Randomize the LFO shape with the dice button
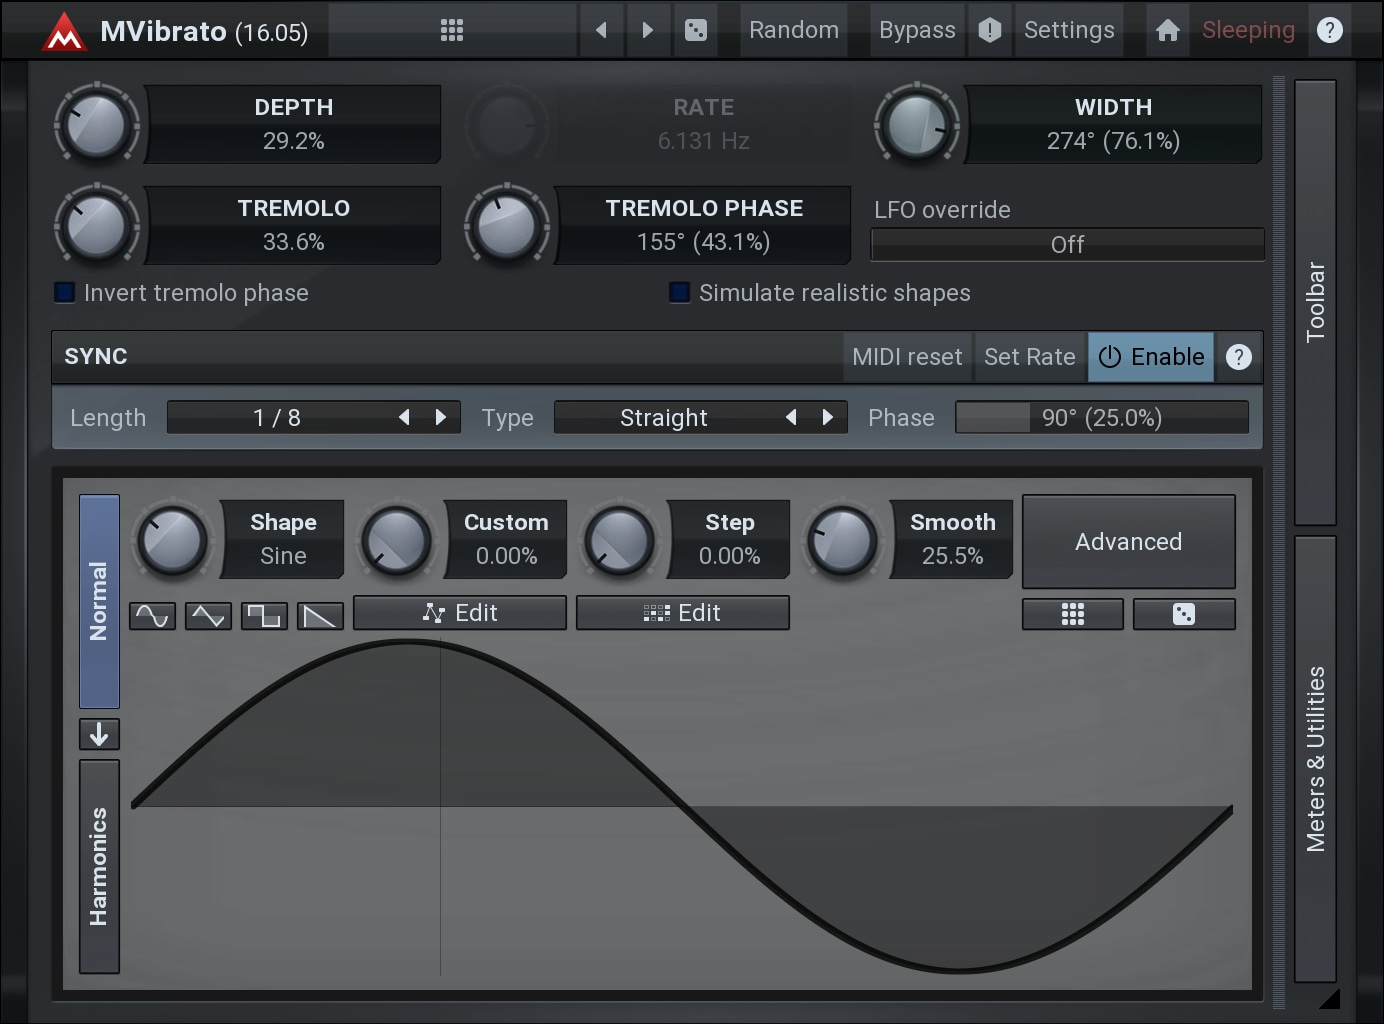Viewport: 1384px width, 1024px height. point(1184,614)
